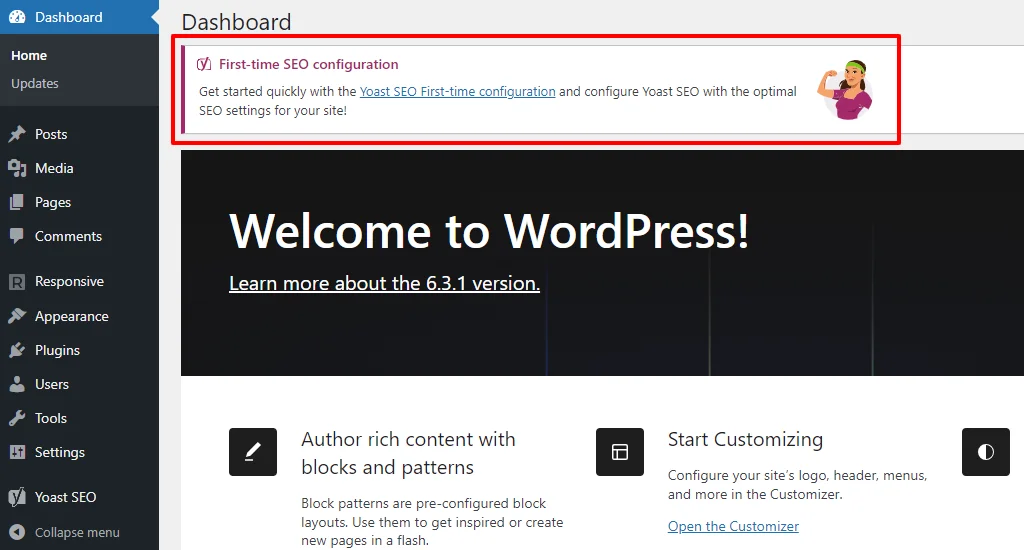Open the Users menu

79,384
